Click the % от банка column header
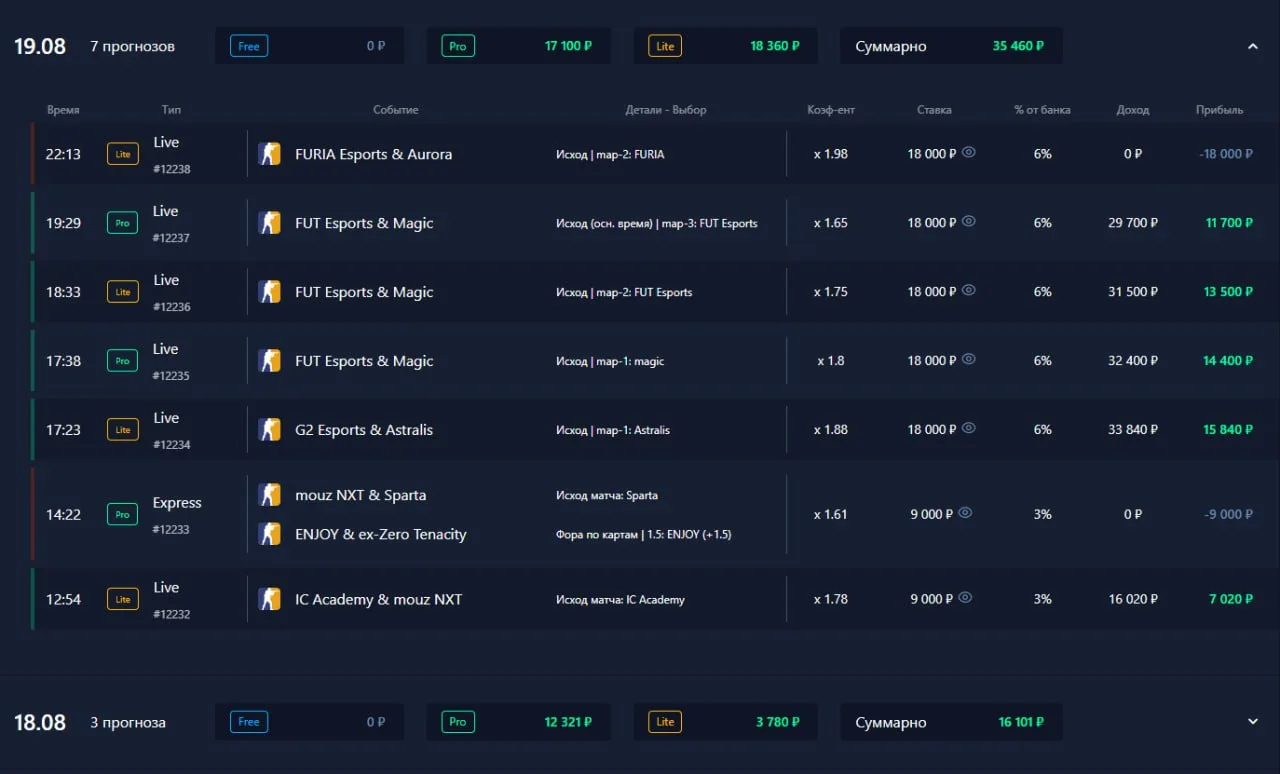The image size is (1280, 774). [x=1042, y=110]
